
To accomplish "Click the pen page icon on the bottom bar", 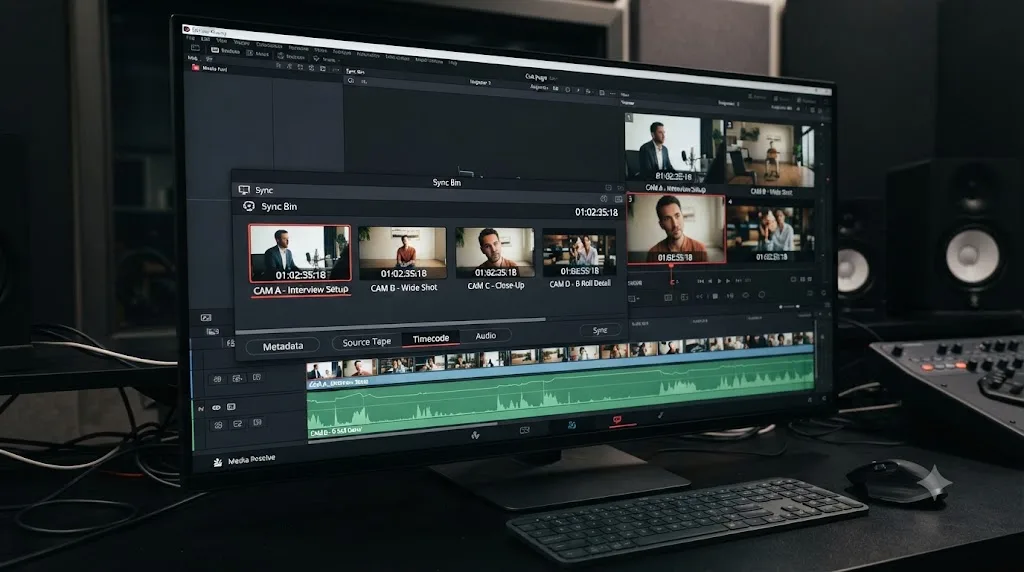I will pos(660,415).
